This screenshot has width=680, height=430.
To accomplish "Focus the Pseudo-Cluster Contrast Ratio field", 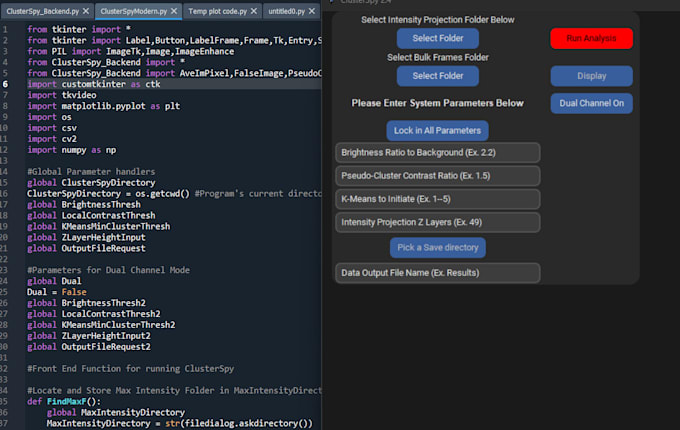I will tap(438, 176).
